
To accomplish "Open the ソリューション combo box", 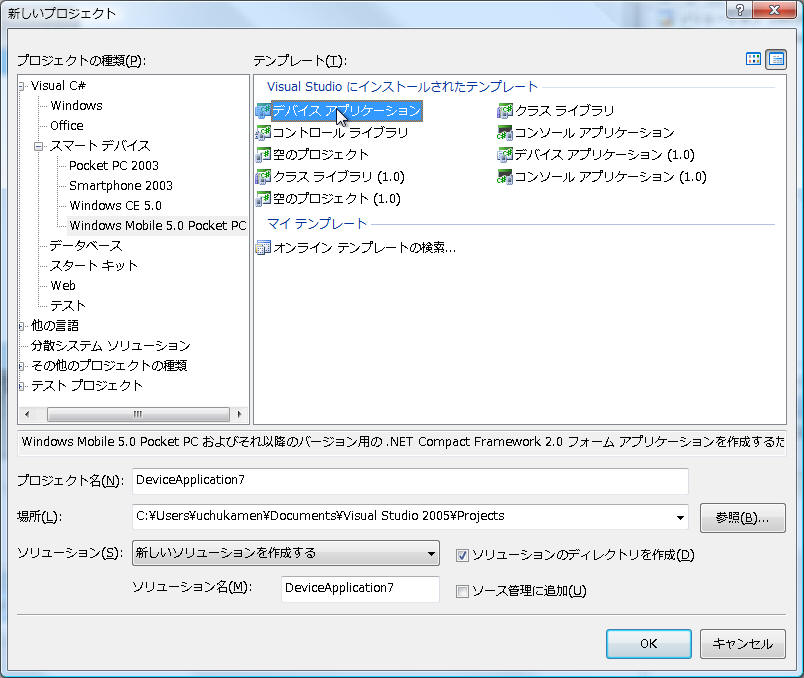I will (286, 553).
